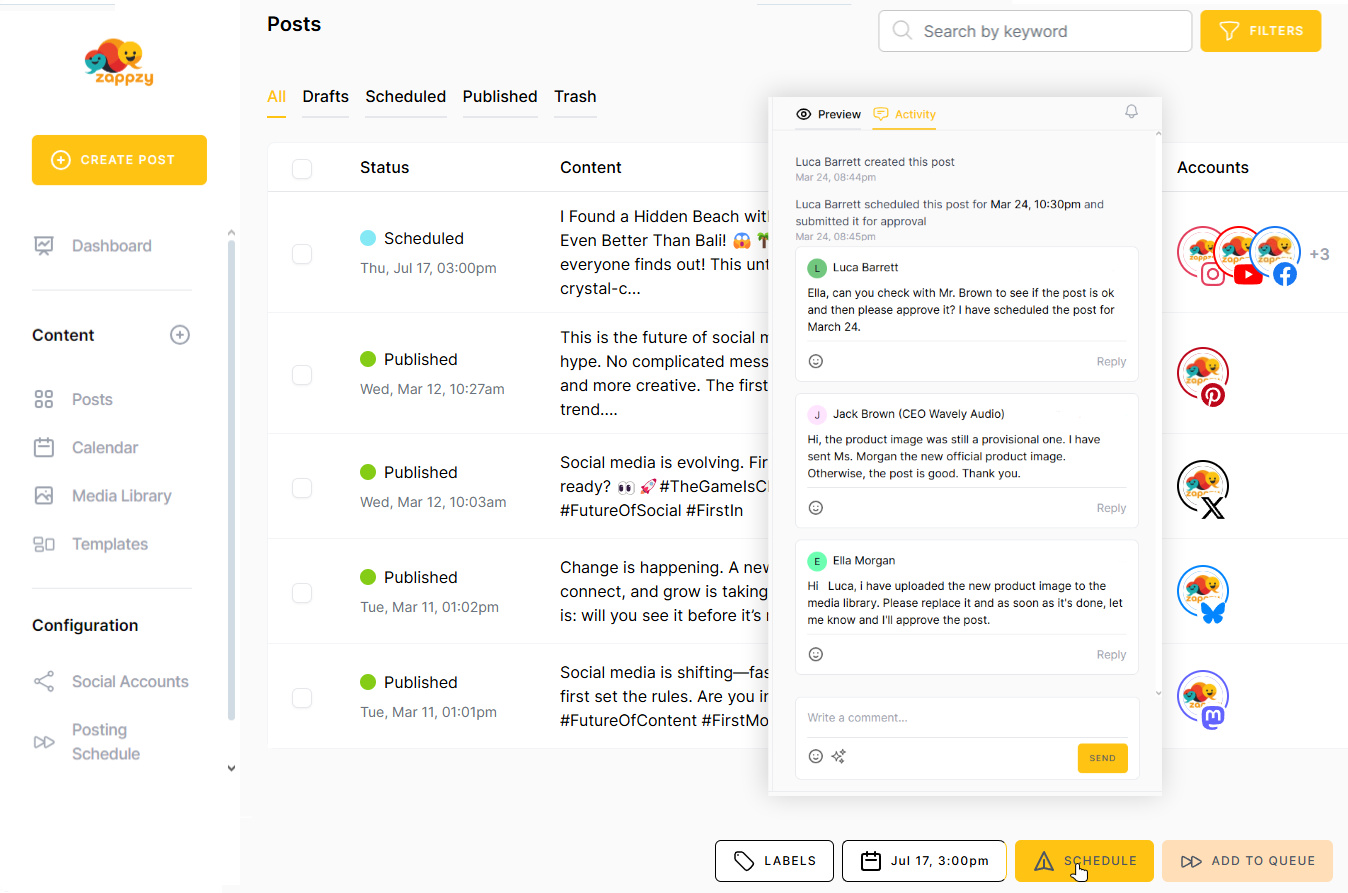Open emoji picker in comment box
Viewport: 1348px width, 893px height.
coord(816,756)
